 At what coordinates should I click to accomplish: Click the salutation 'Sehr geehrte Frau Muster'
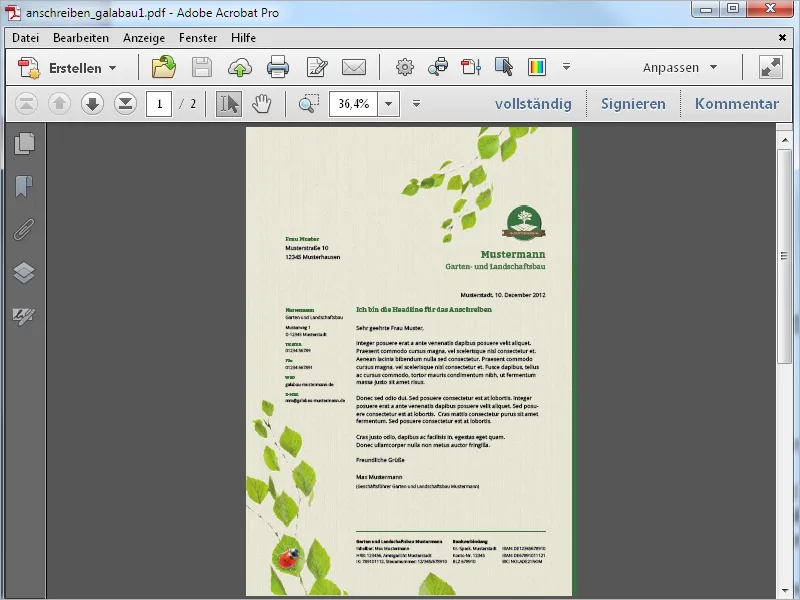(x=390, y=328)
